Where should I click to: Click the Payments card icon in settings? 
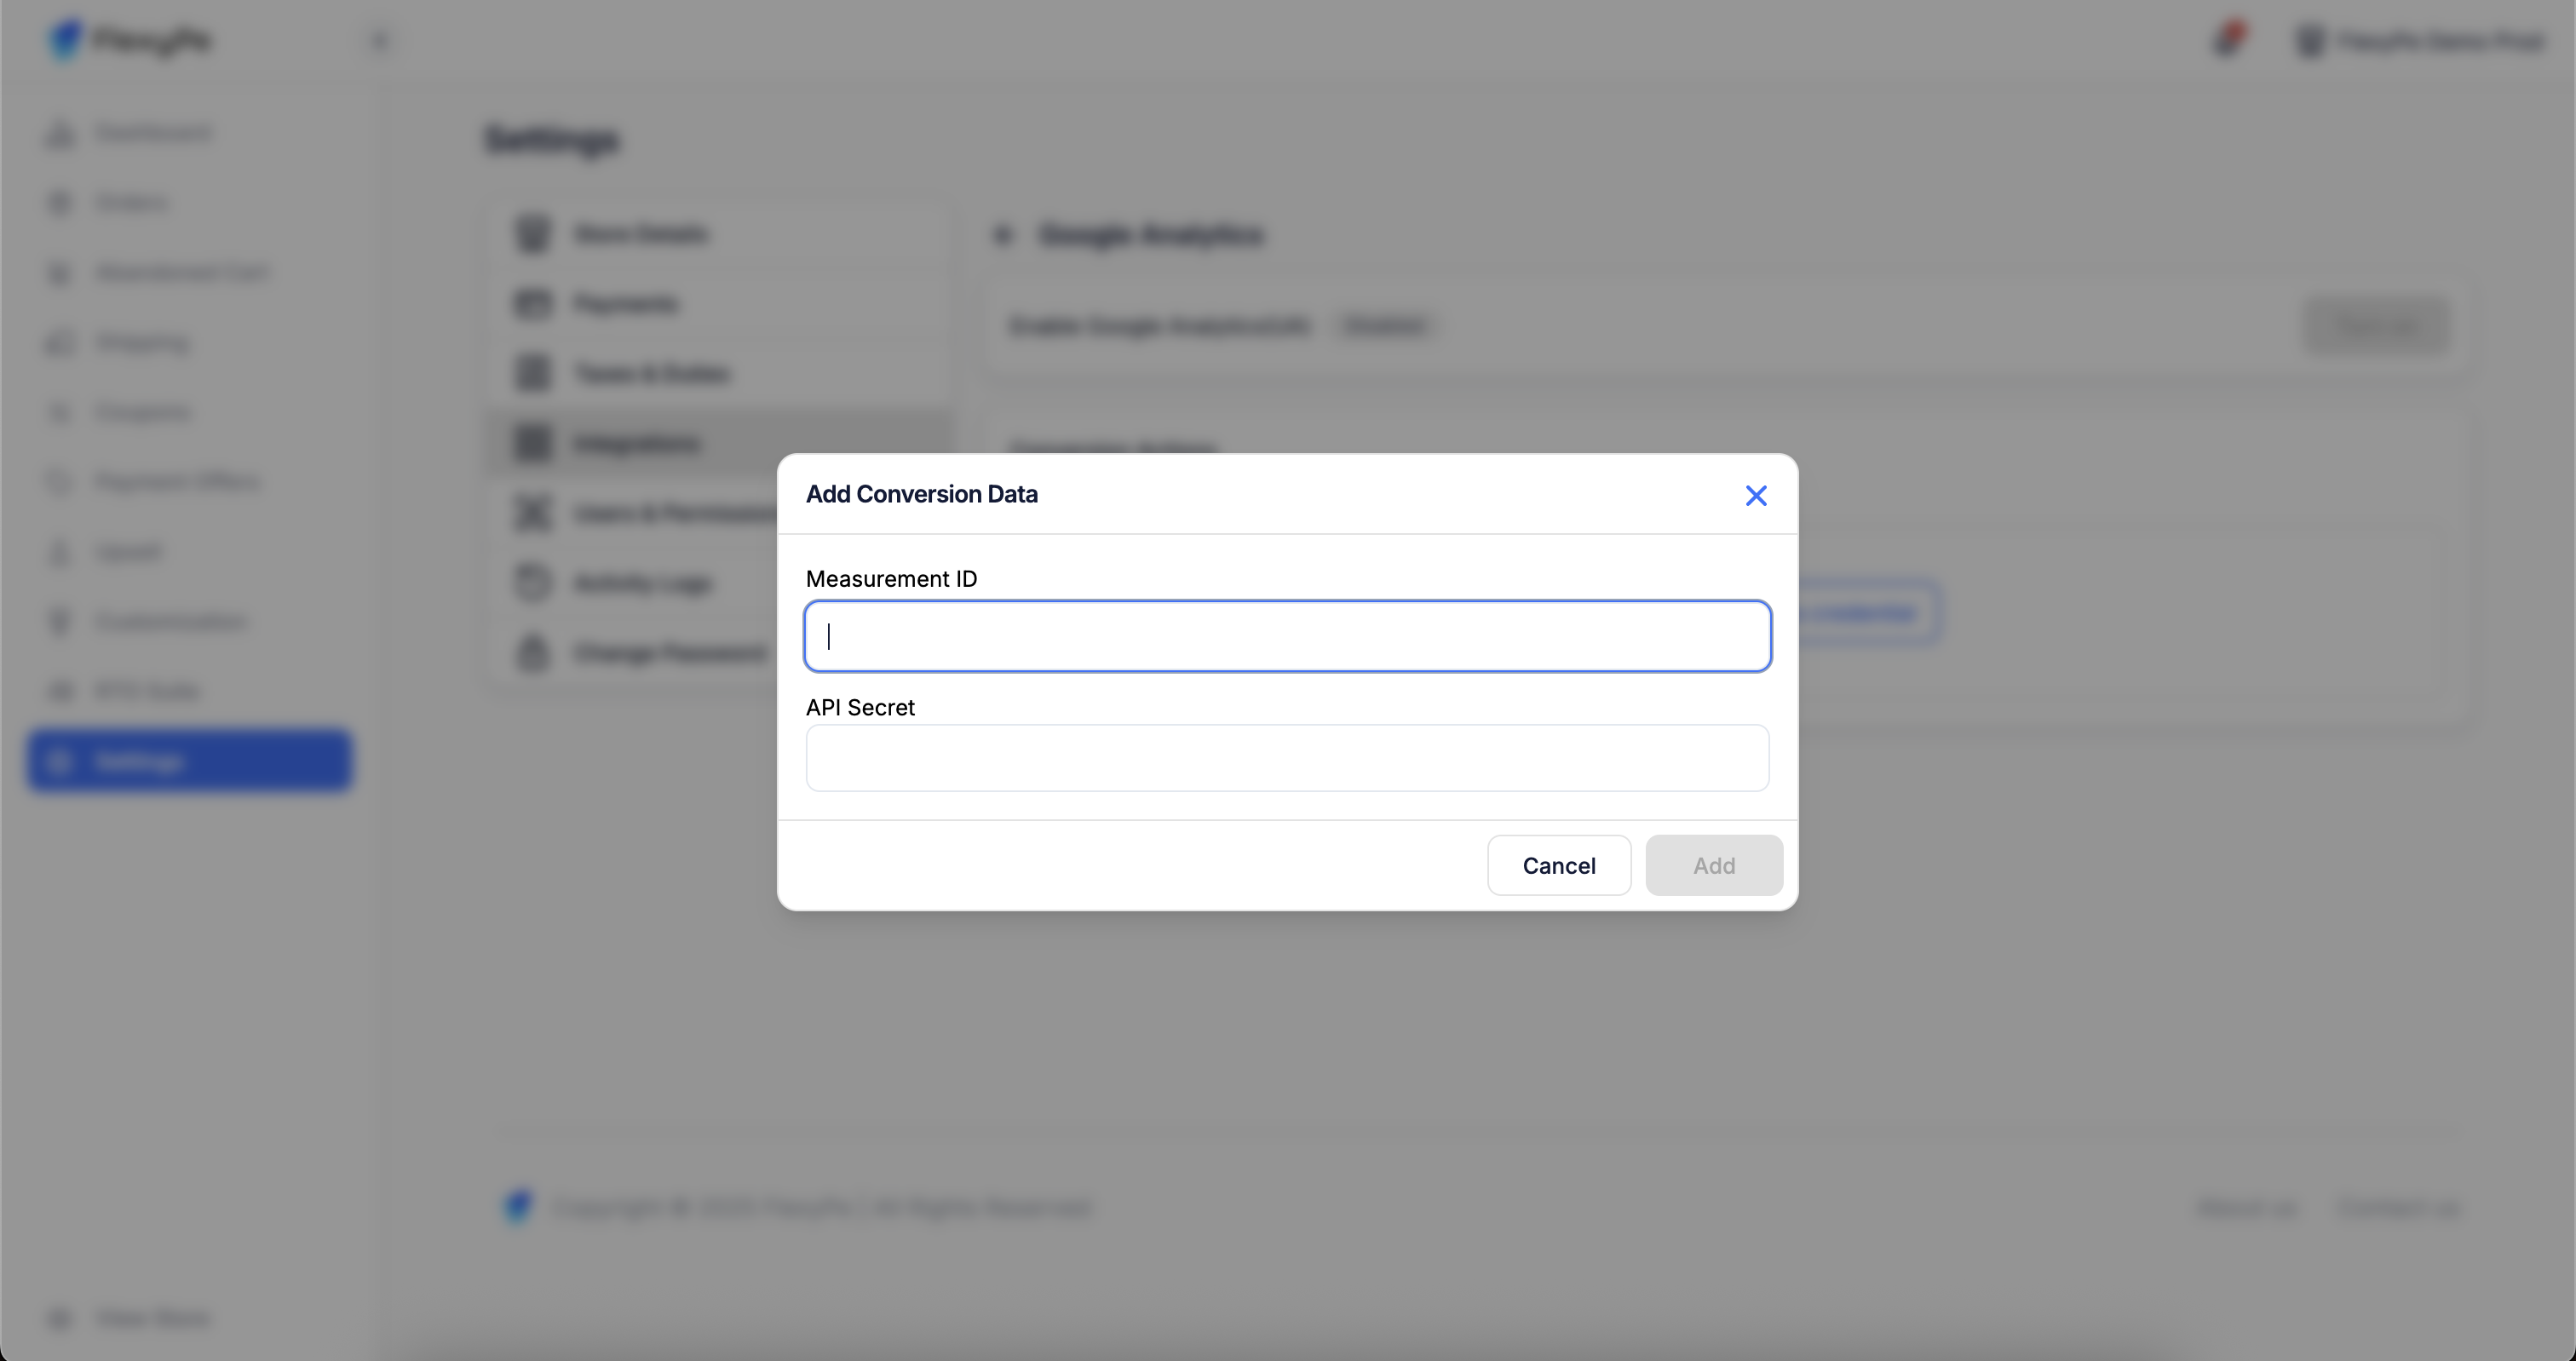pos(533,304)
